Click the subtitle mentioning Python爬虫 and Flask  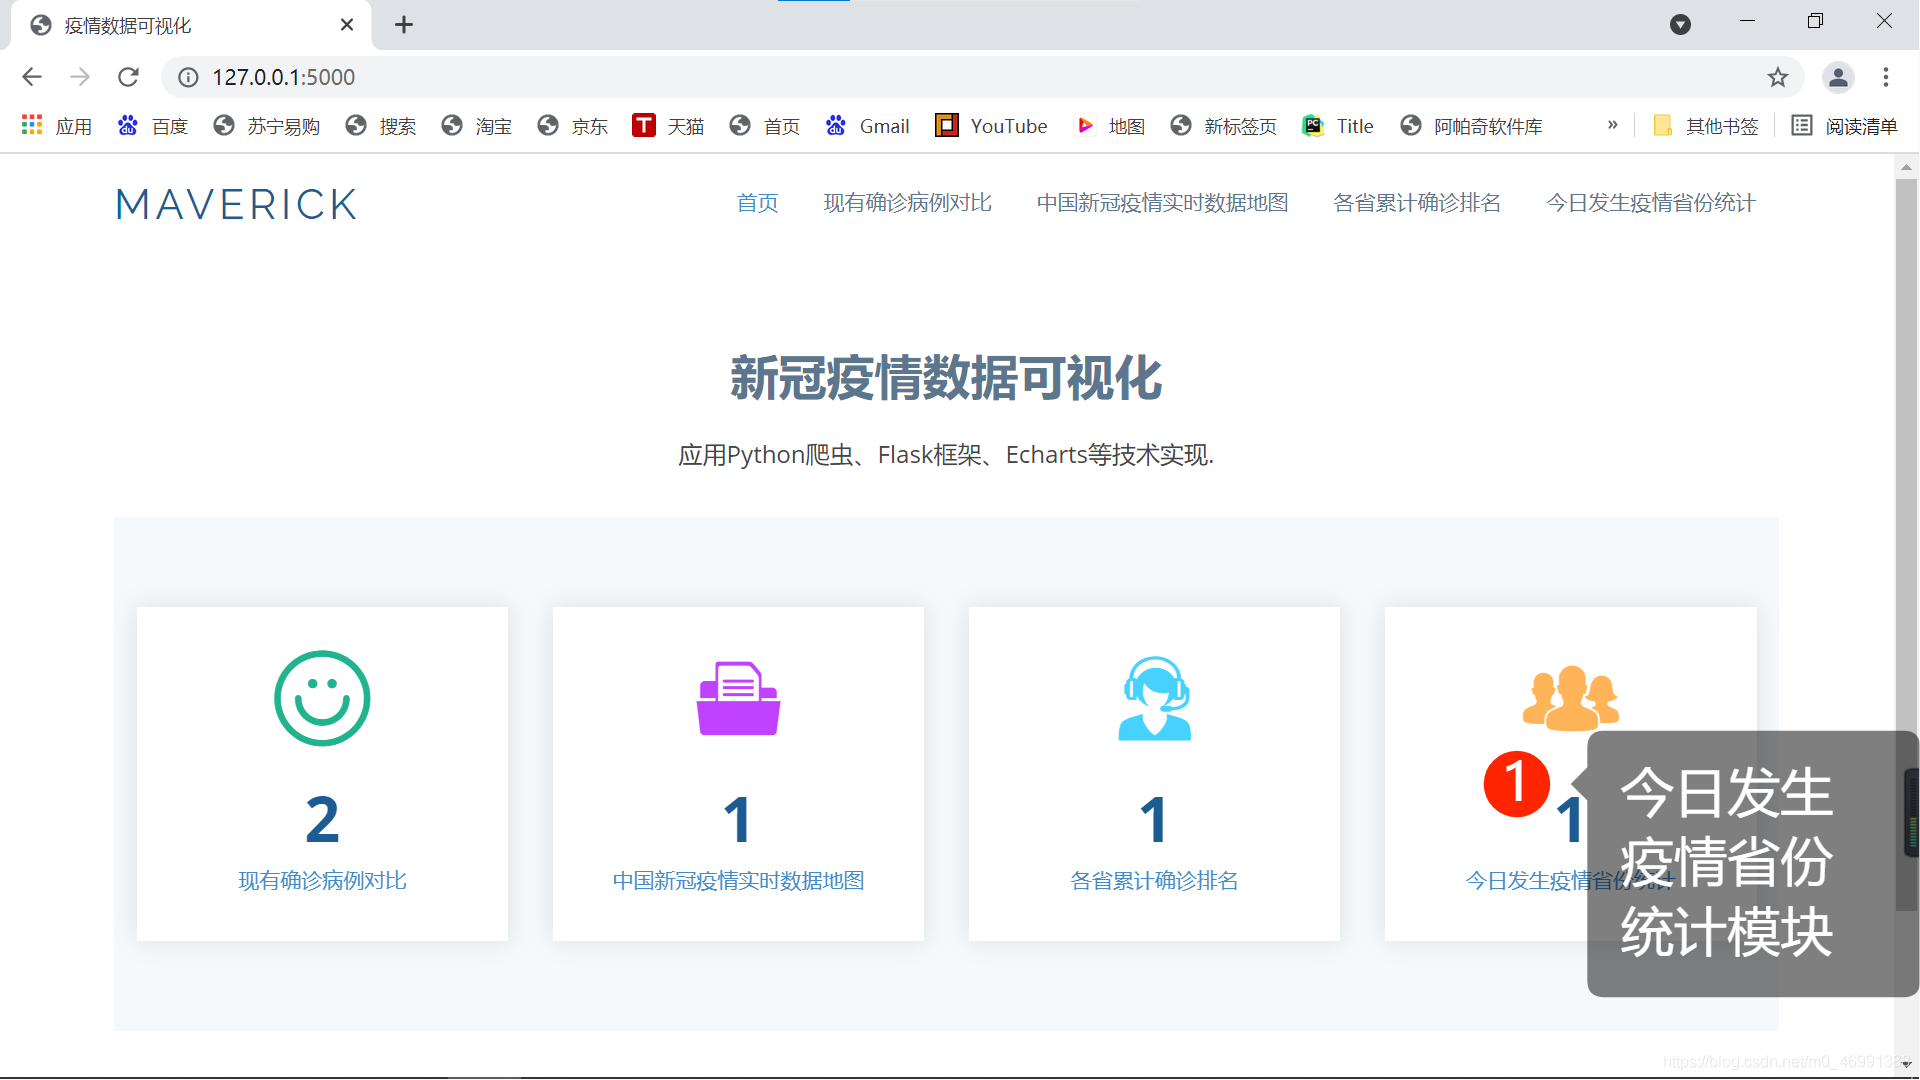945,455
